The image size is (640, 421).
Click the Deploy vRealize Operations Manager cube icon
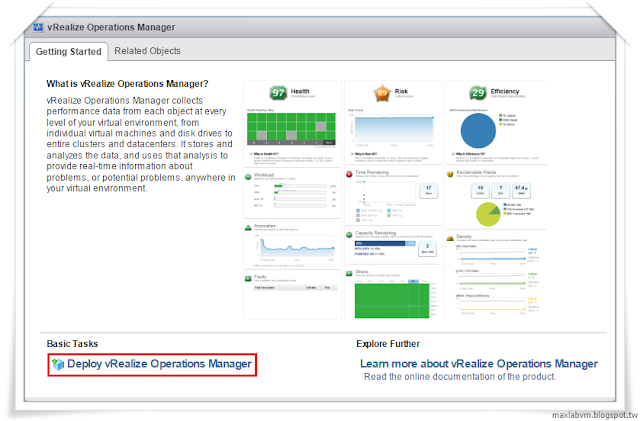58,364
